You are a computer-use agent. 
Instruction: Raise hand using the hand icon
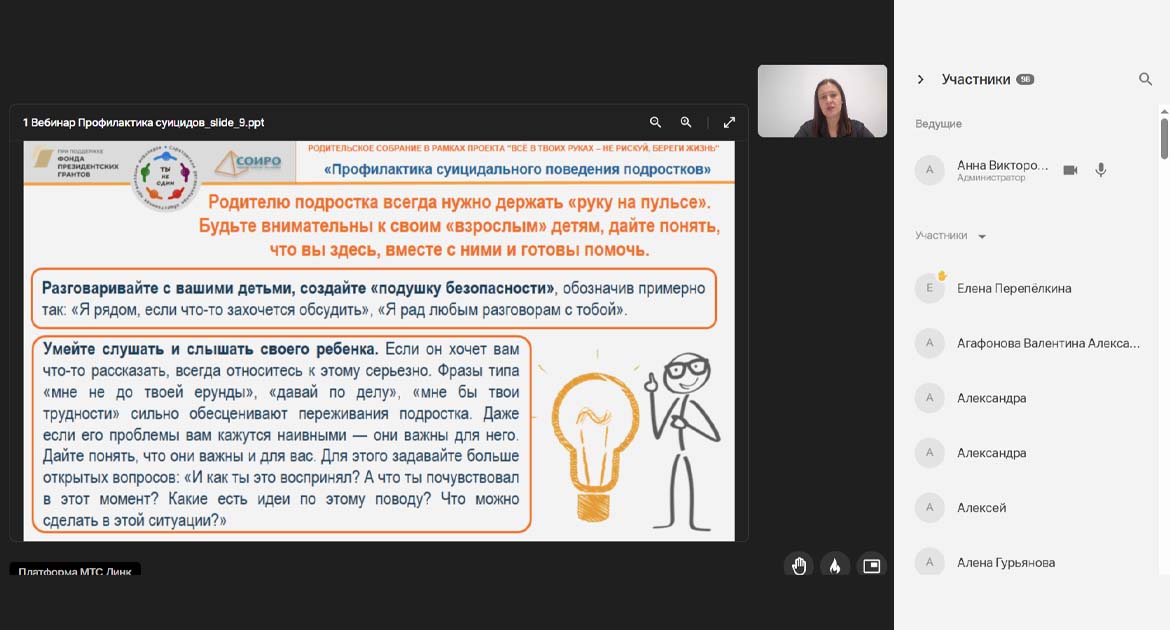point(799,566)
